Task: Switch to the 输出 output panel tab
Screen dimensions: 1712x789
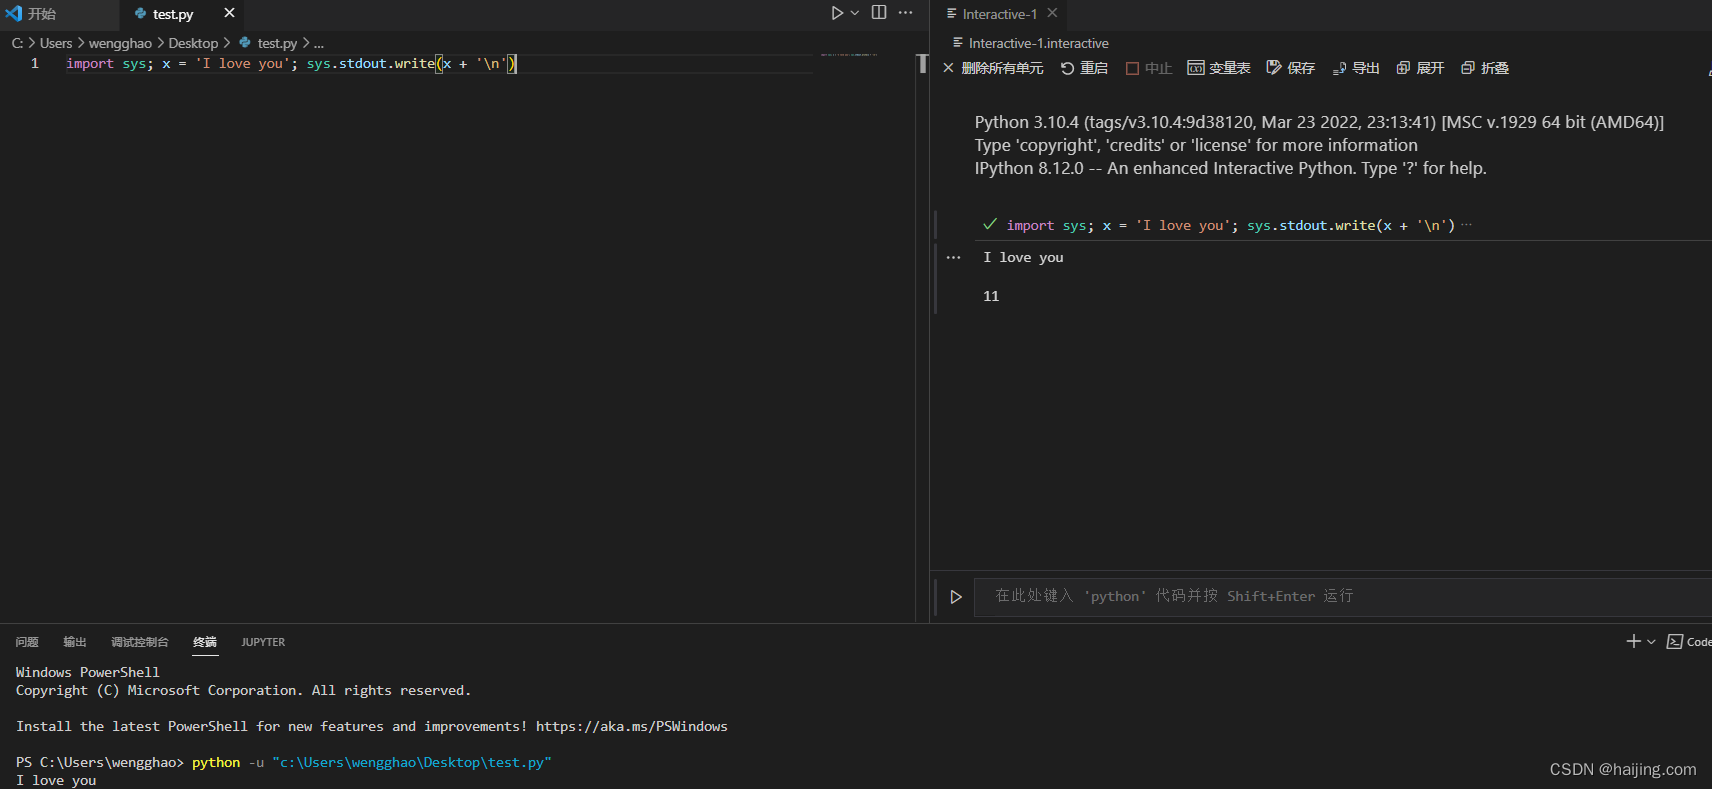Action: [x=75, y=642]
